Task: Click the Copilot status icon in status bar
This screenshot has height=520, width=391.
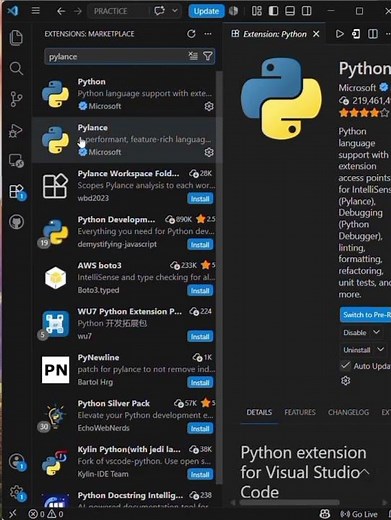Action: (325, 514)
